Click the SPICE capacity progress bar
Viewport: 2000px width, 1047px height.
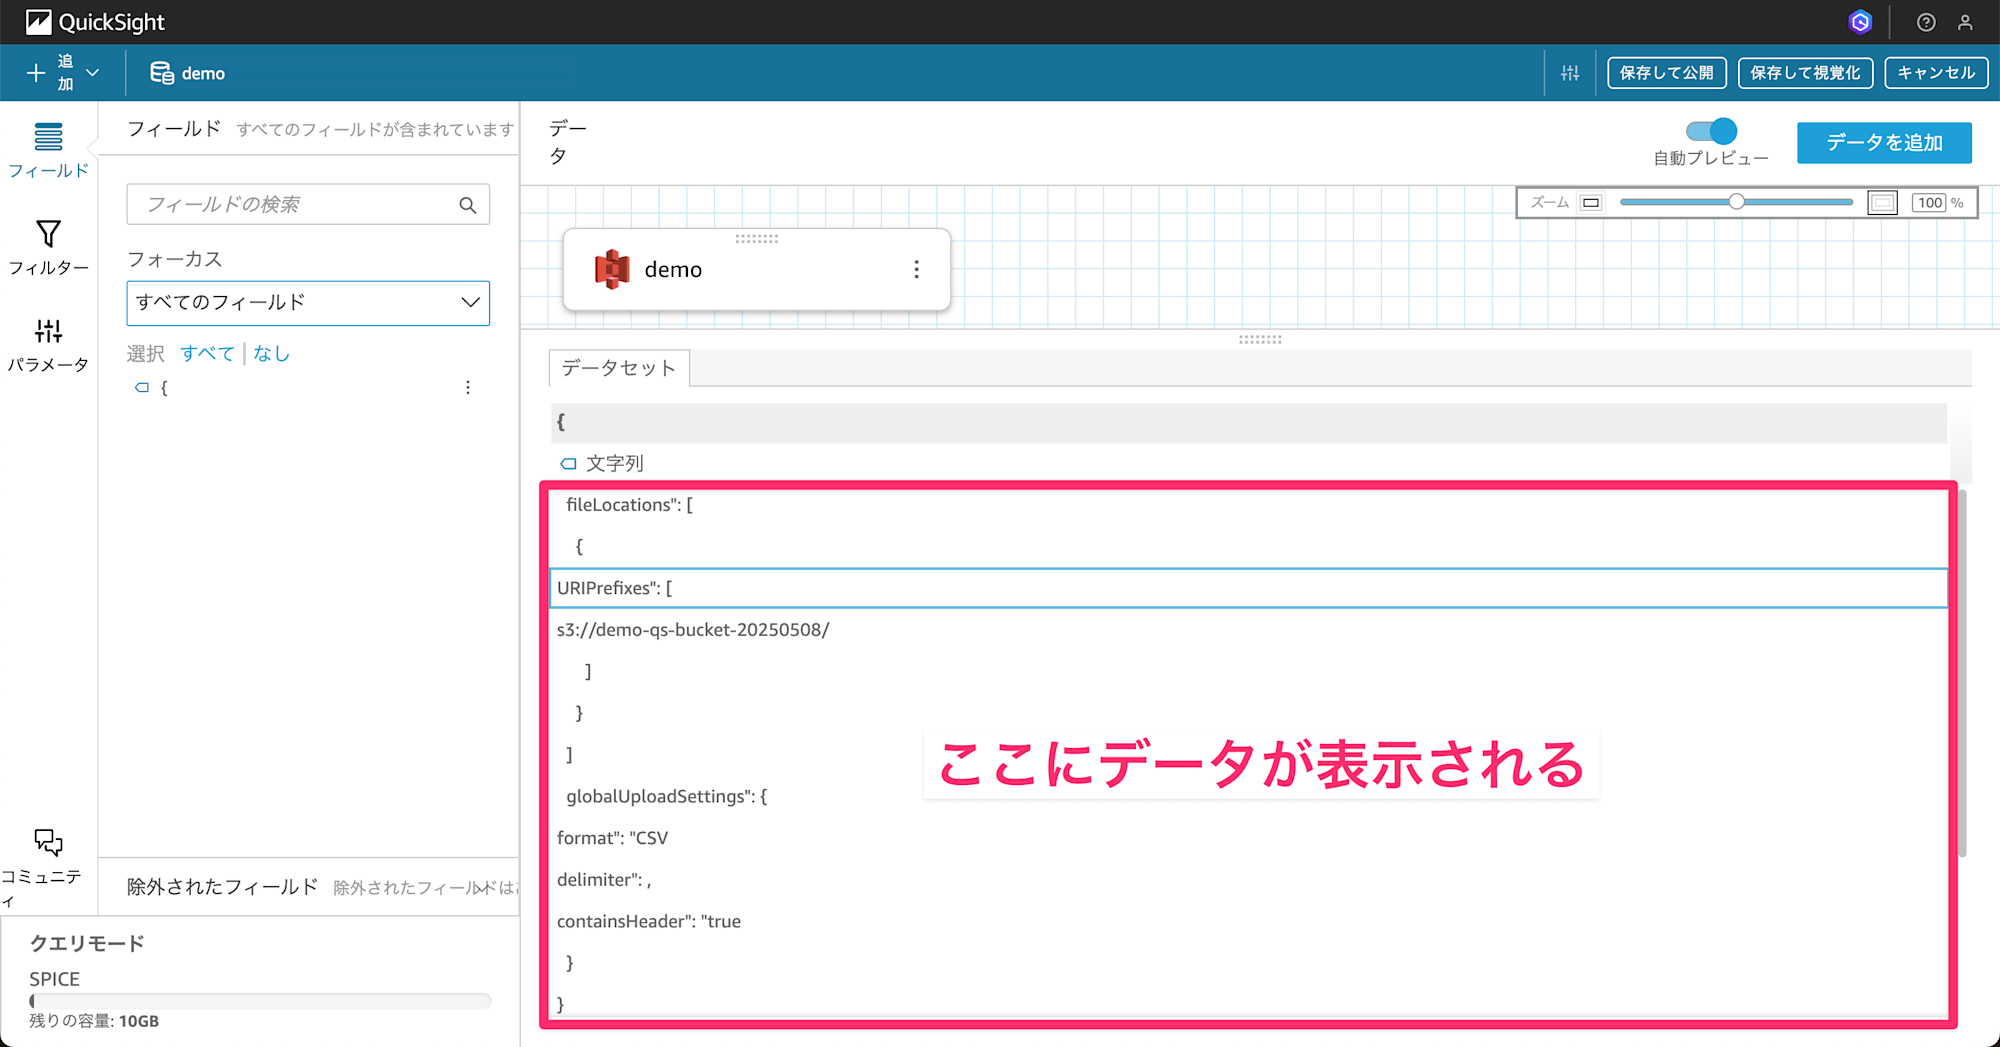pyautogui.click(x=260, y=1001)
